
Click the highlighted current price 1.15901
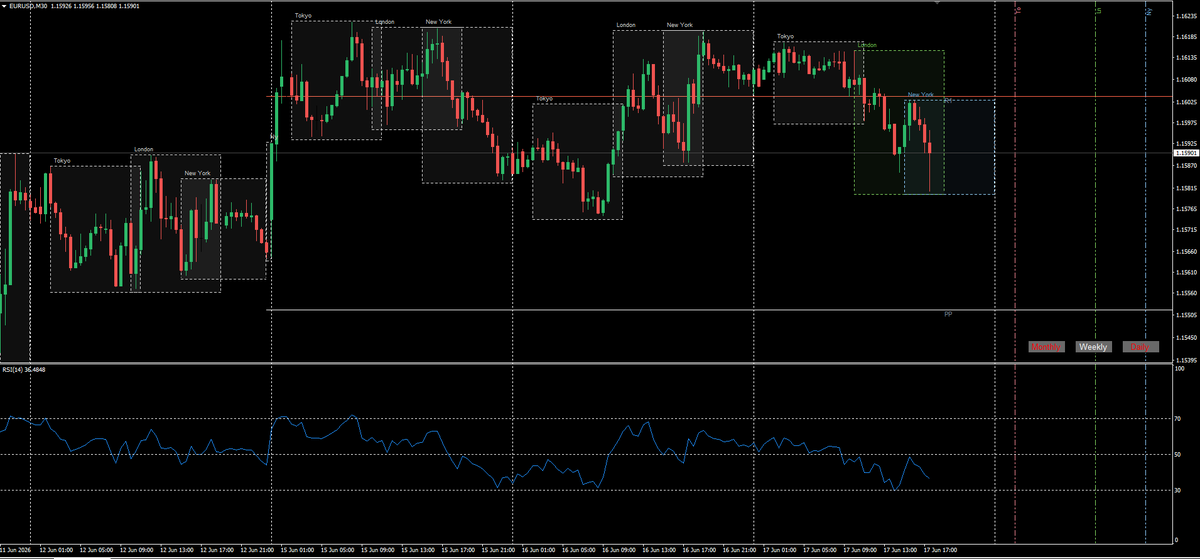point(1185,153)
